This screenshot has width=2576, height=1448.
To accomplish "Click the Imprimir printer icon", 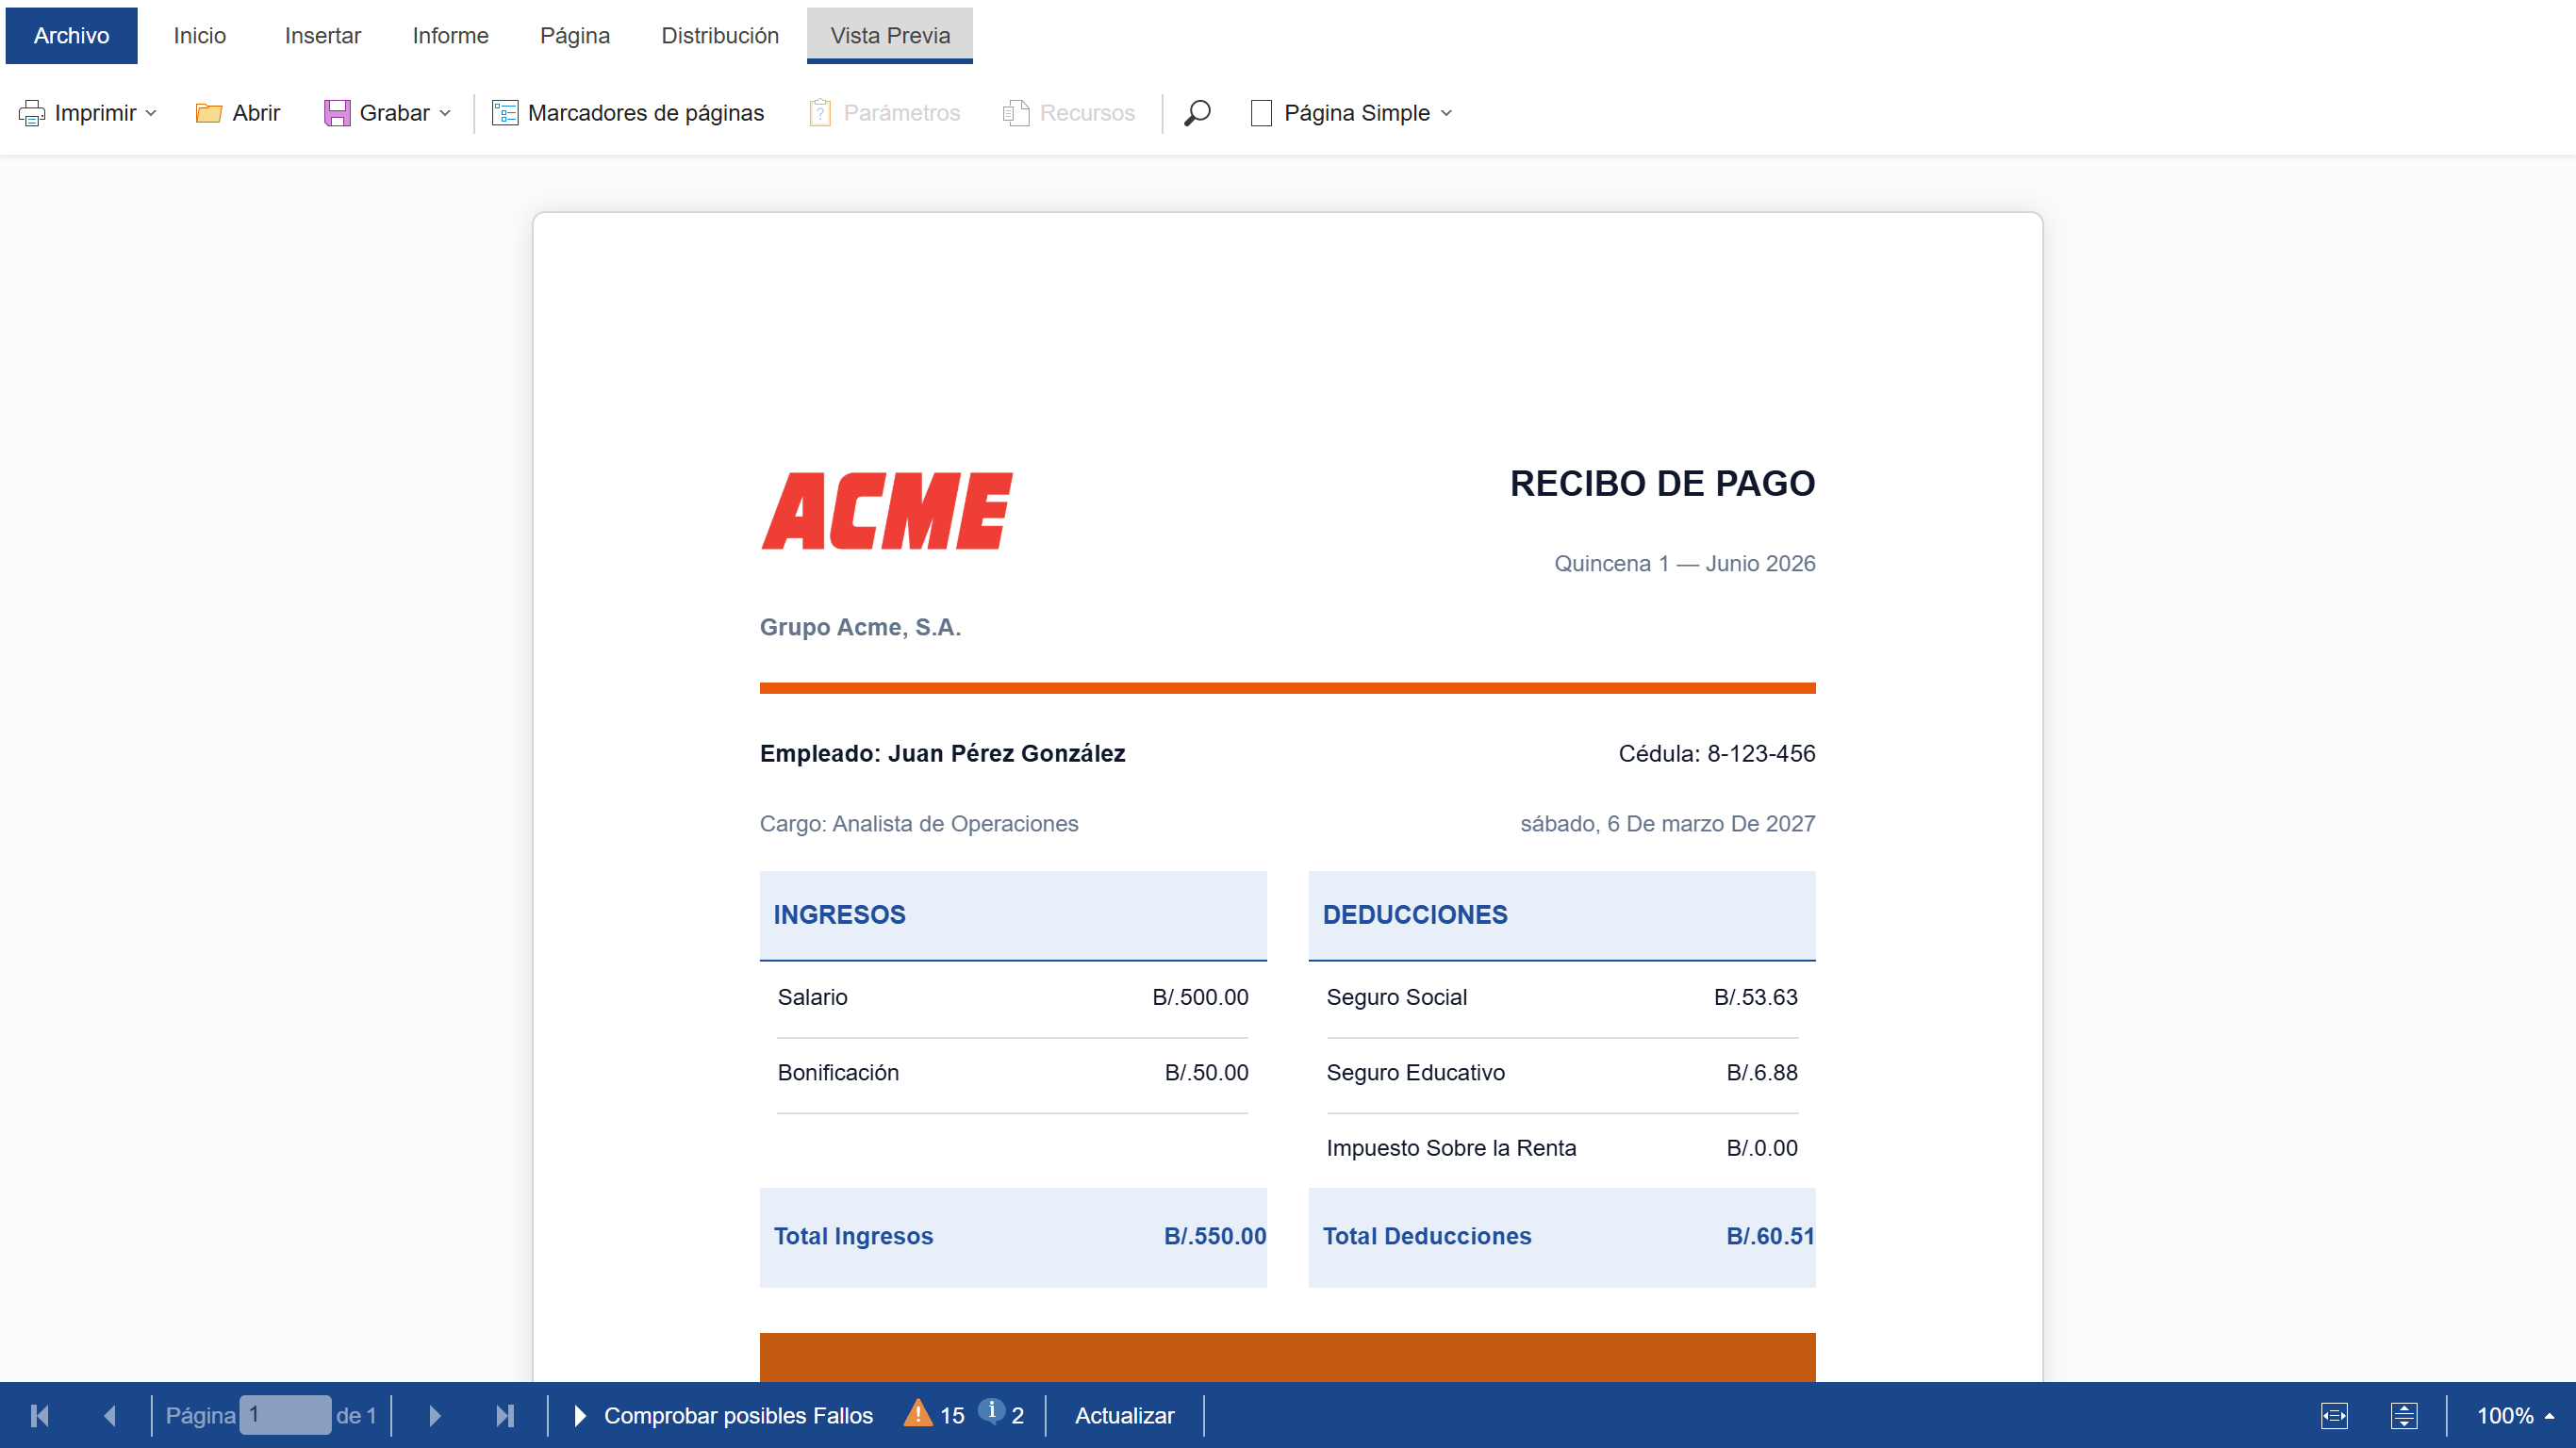I will coord(32,113).
